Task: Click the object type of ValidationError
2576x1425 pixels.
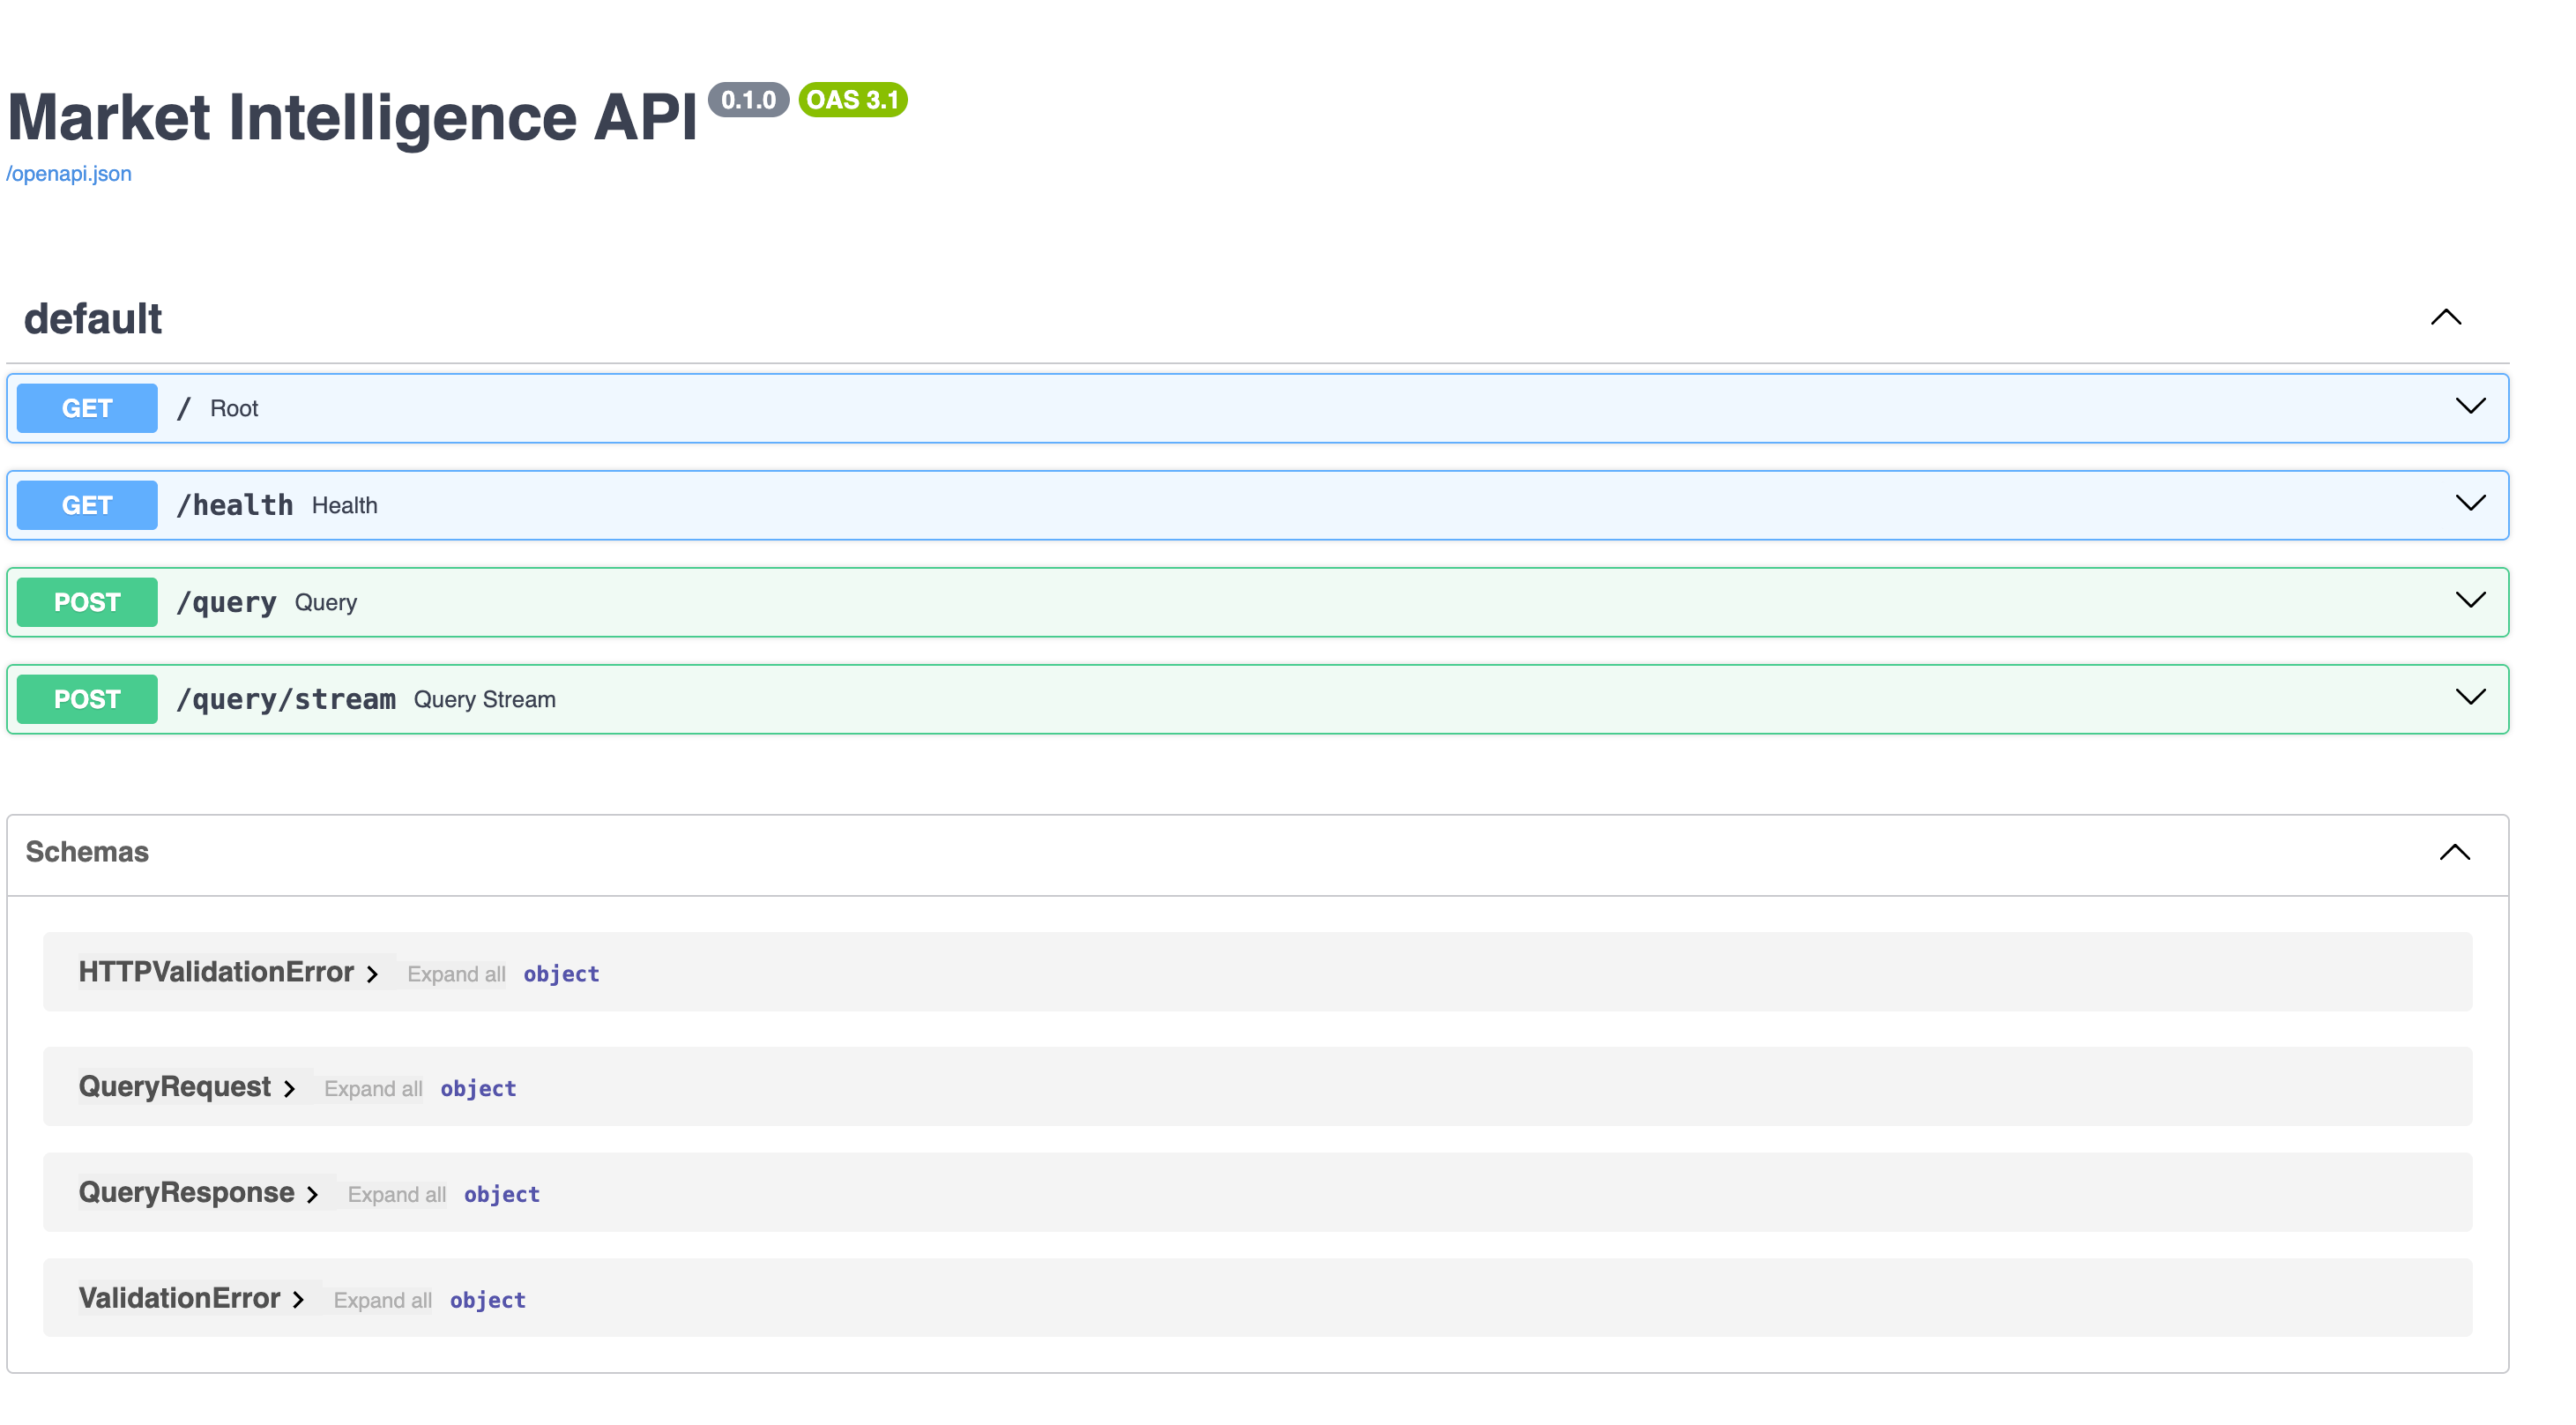Action: click(x=488, y=1300)
